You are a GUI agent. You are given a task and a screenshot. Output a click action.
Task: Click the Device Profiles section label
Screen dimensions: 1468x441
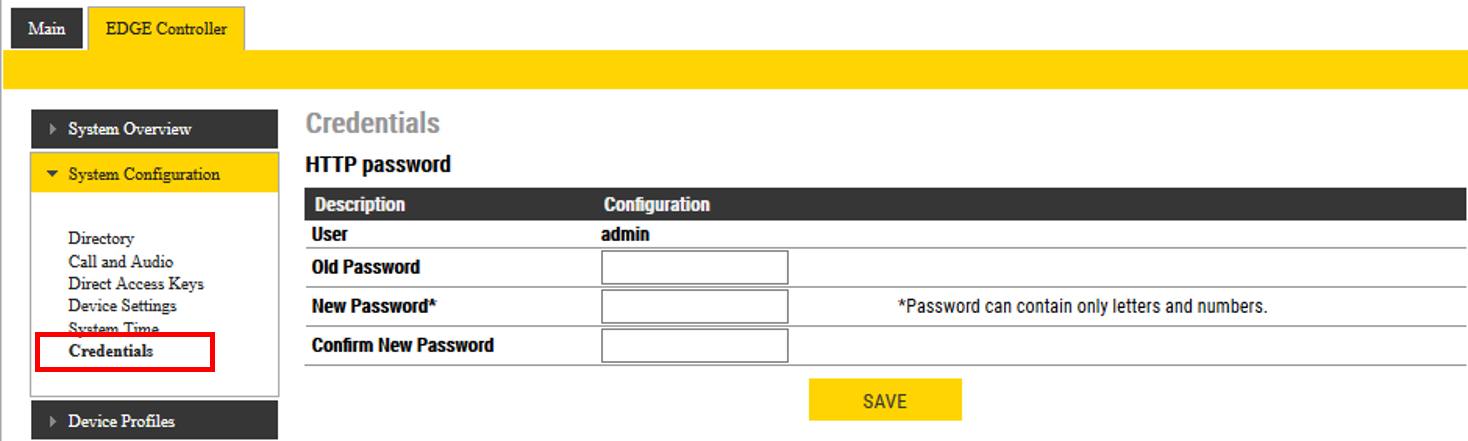[121, 421]
